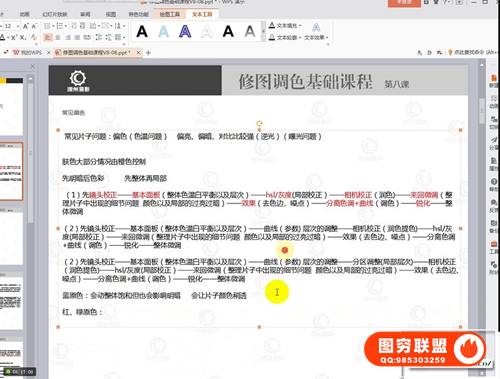Choose the solid black WordArt A style

click(142, 32)
